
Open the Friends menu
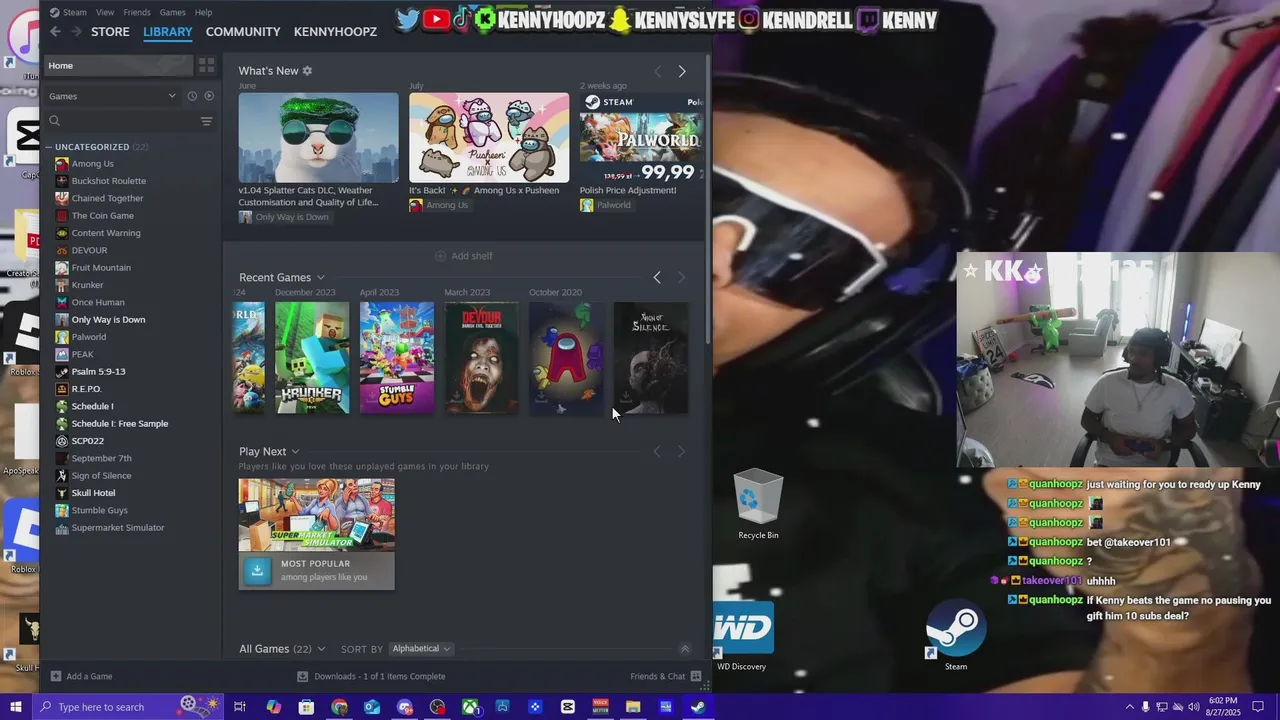click(x=137, y=12)
